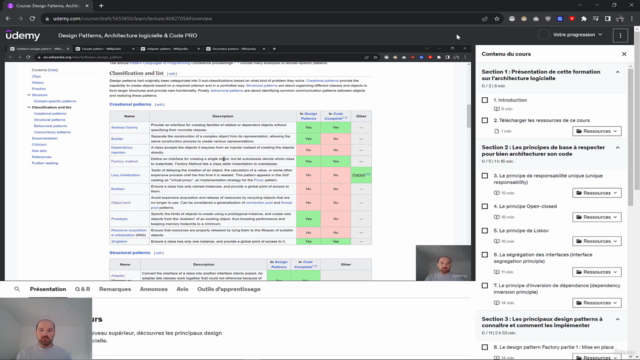640x360 pixels.
Task: Click the progress circle icon
Action: tap(543, 35)
